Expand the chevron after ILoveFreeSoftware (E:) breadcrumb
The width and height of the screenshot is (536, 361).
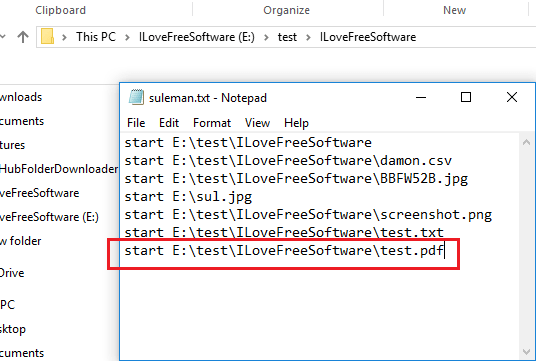coord(266,37)
